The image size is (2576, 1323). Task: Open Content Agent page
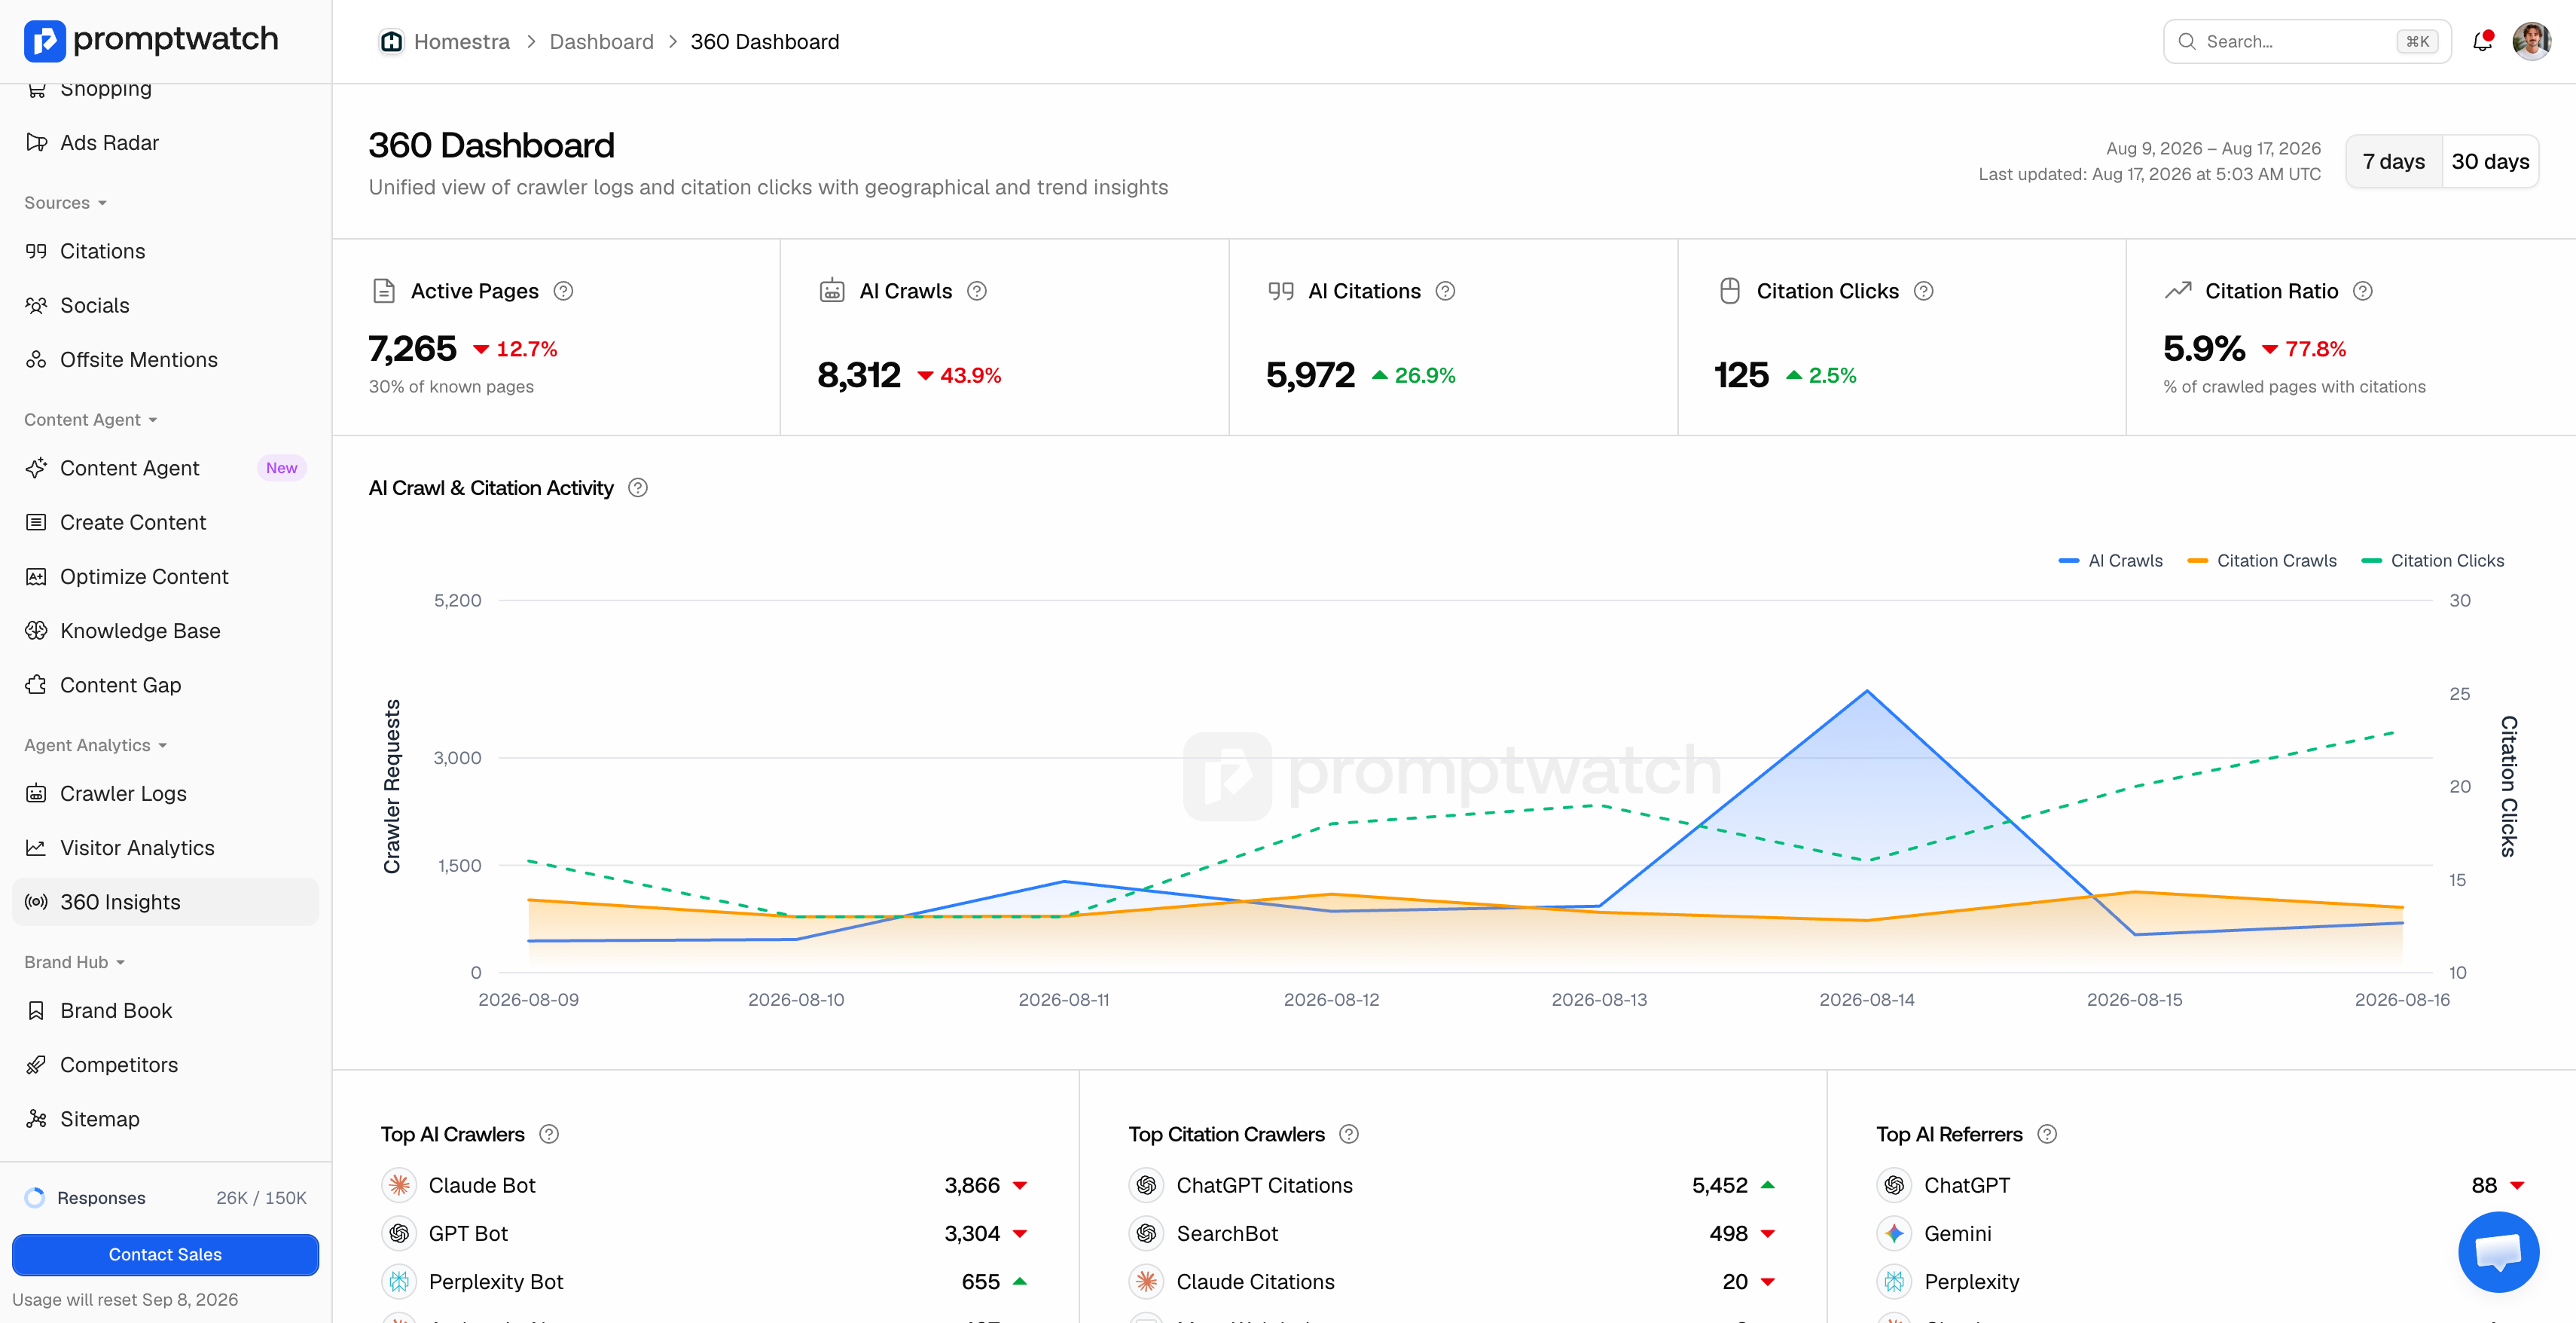pyautogui.click(x=165, y=468)
